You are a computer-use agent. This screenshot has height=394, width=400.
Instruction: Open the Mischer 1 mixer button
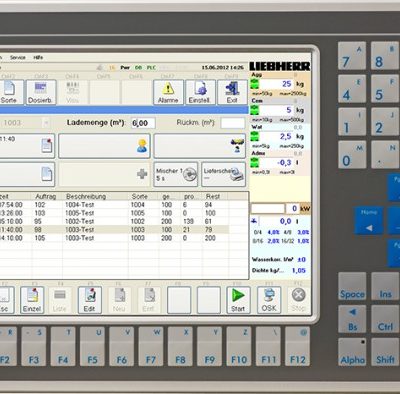coord(176,174)
